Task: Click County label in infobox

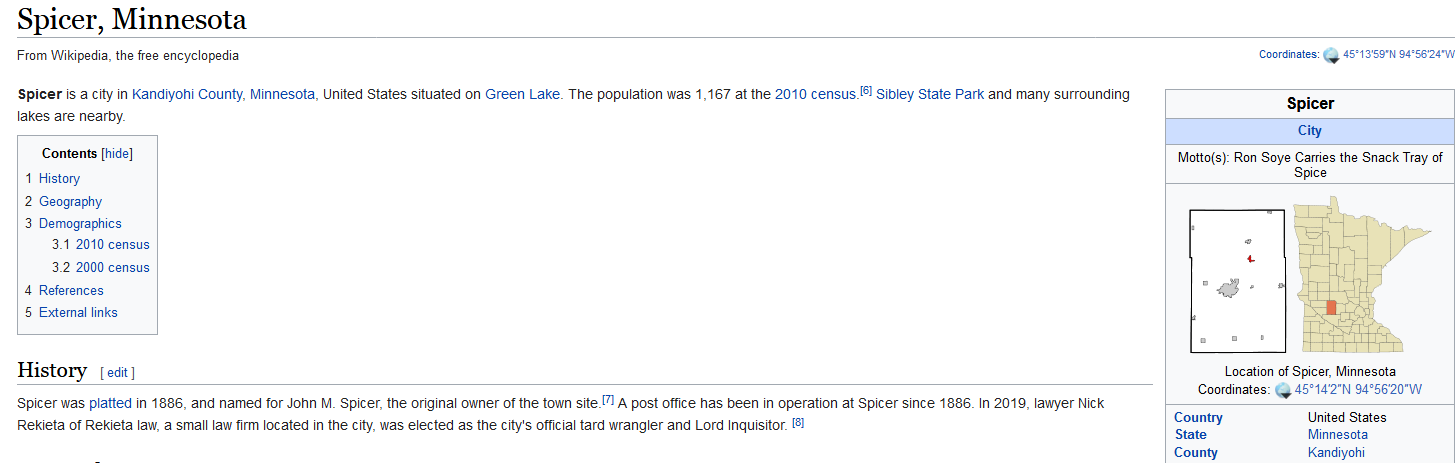Action: tap(1196, 452)
